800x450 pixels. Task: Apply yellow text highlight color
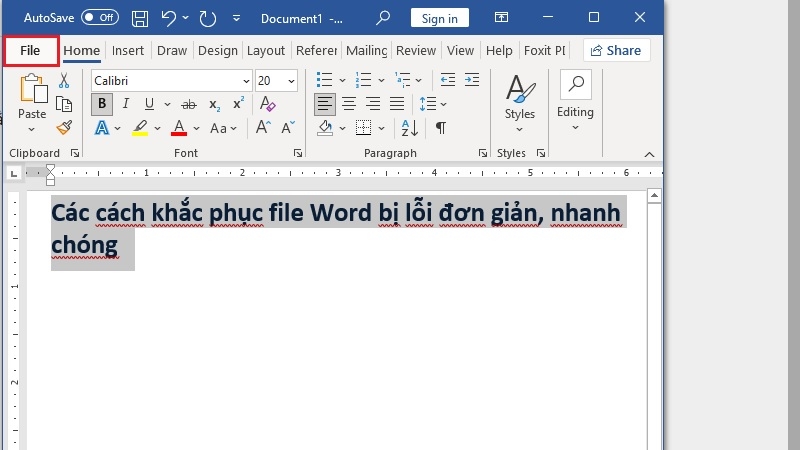coord(140,128)
